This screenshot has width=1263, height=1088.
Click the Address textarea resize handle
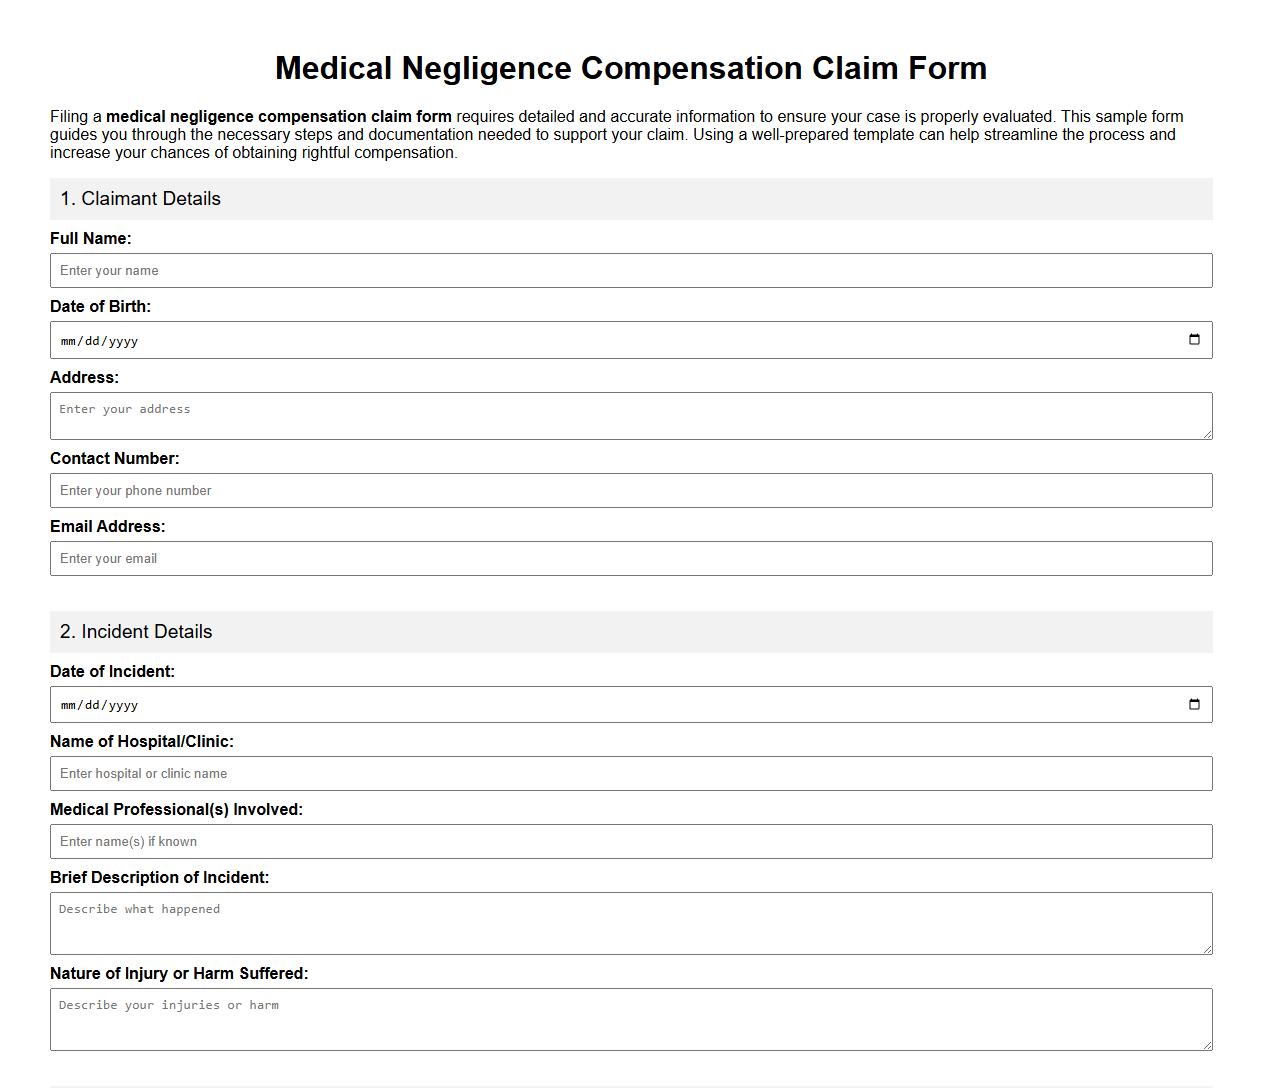tap(1208, 437)
